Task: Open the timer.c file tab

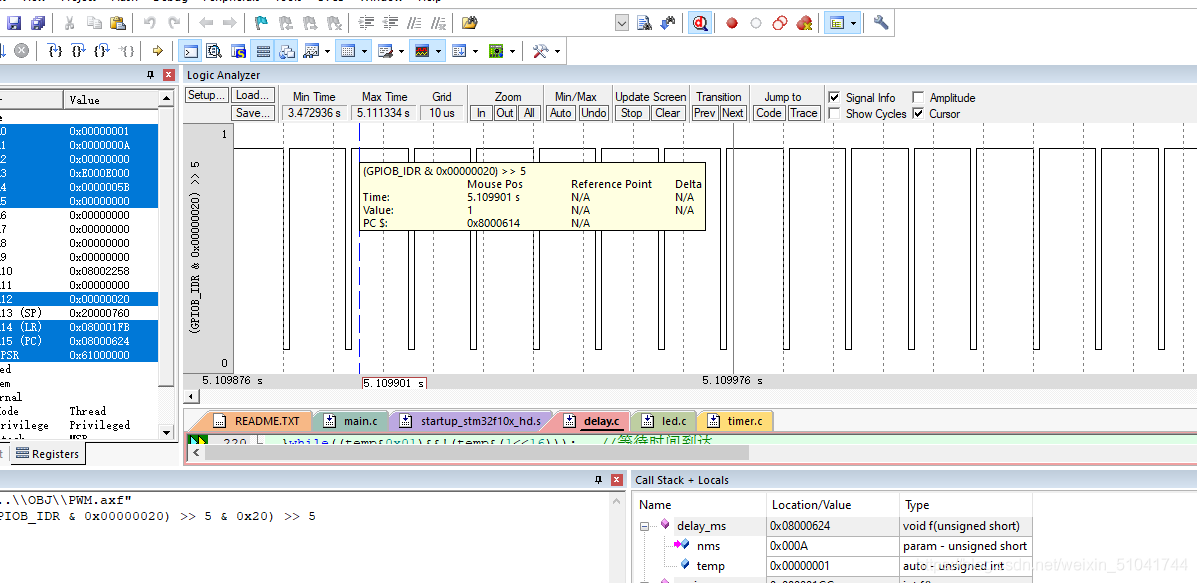Action: (x=736, y=420)
